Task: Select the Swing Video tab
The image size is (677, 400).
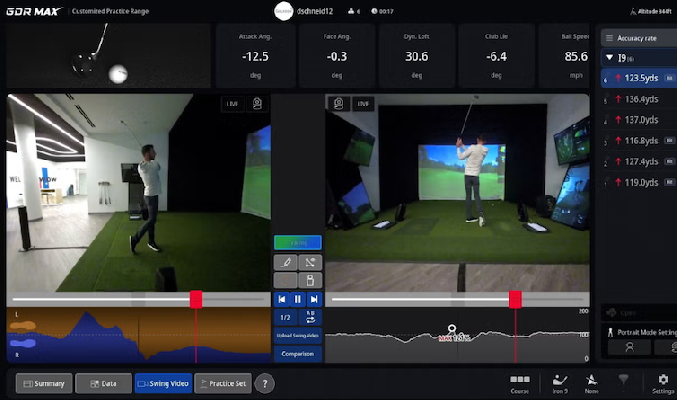Action: click(x=163, y=384)
